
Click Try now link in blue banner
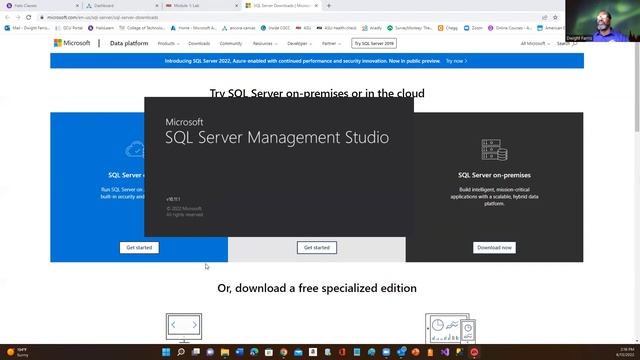point(456,61)
